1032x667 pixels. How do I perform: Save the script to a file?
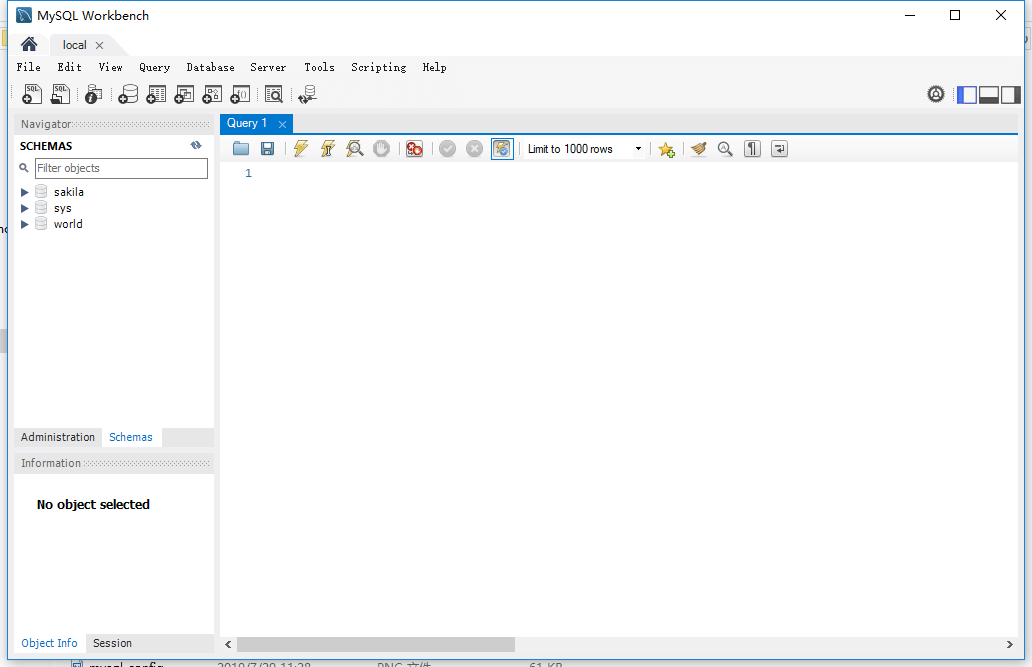[x=267, y=149]
